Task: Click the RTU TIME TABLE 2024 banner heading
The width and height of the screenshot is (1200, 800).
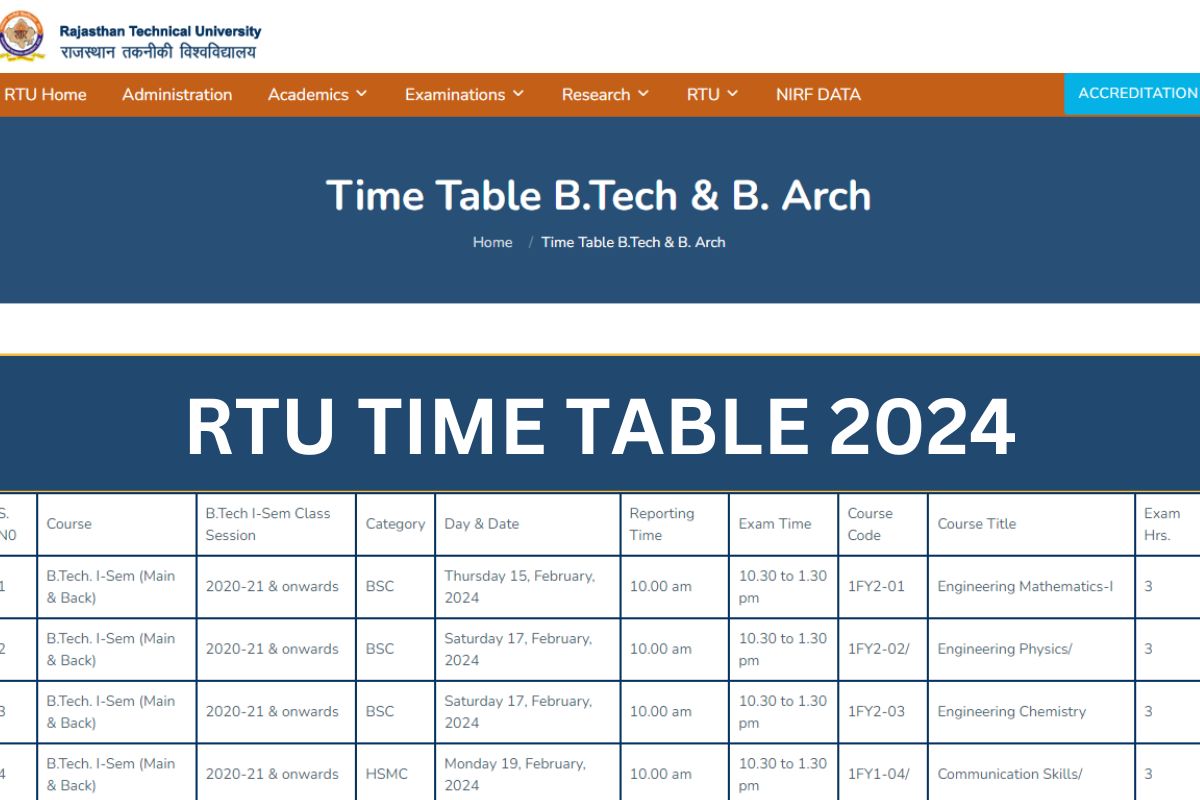Action: point(601,427)
